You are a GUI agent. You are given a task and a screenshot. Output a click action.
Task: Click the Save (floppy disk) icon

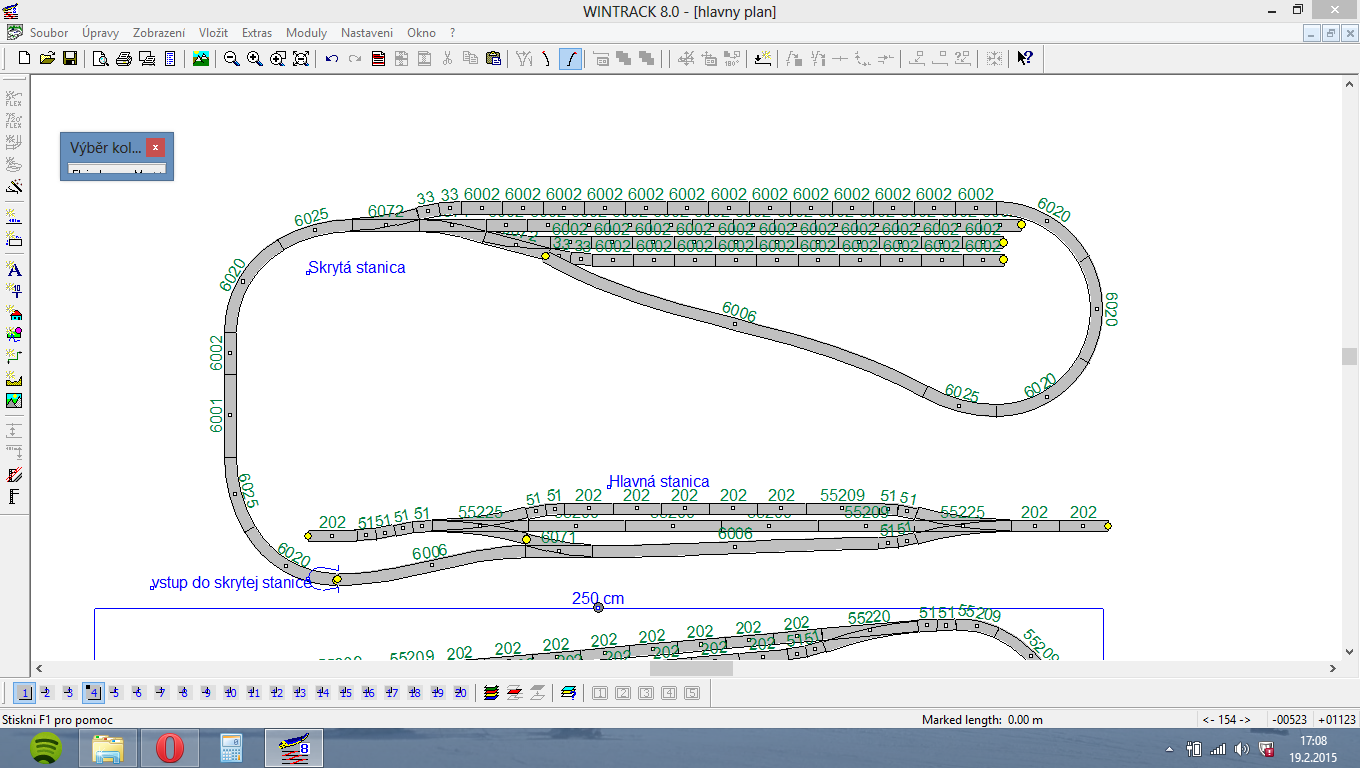70,59
